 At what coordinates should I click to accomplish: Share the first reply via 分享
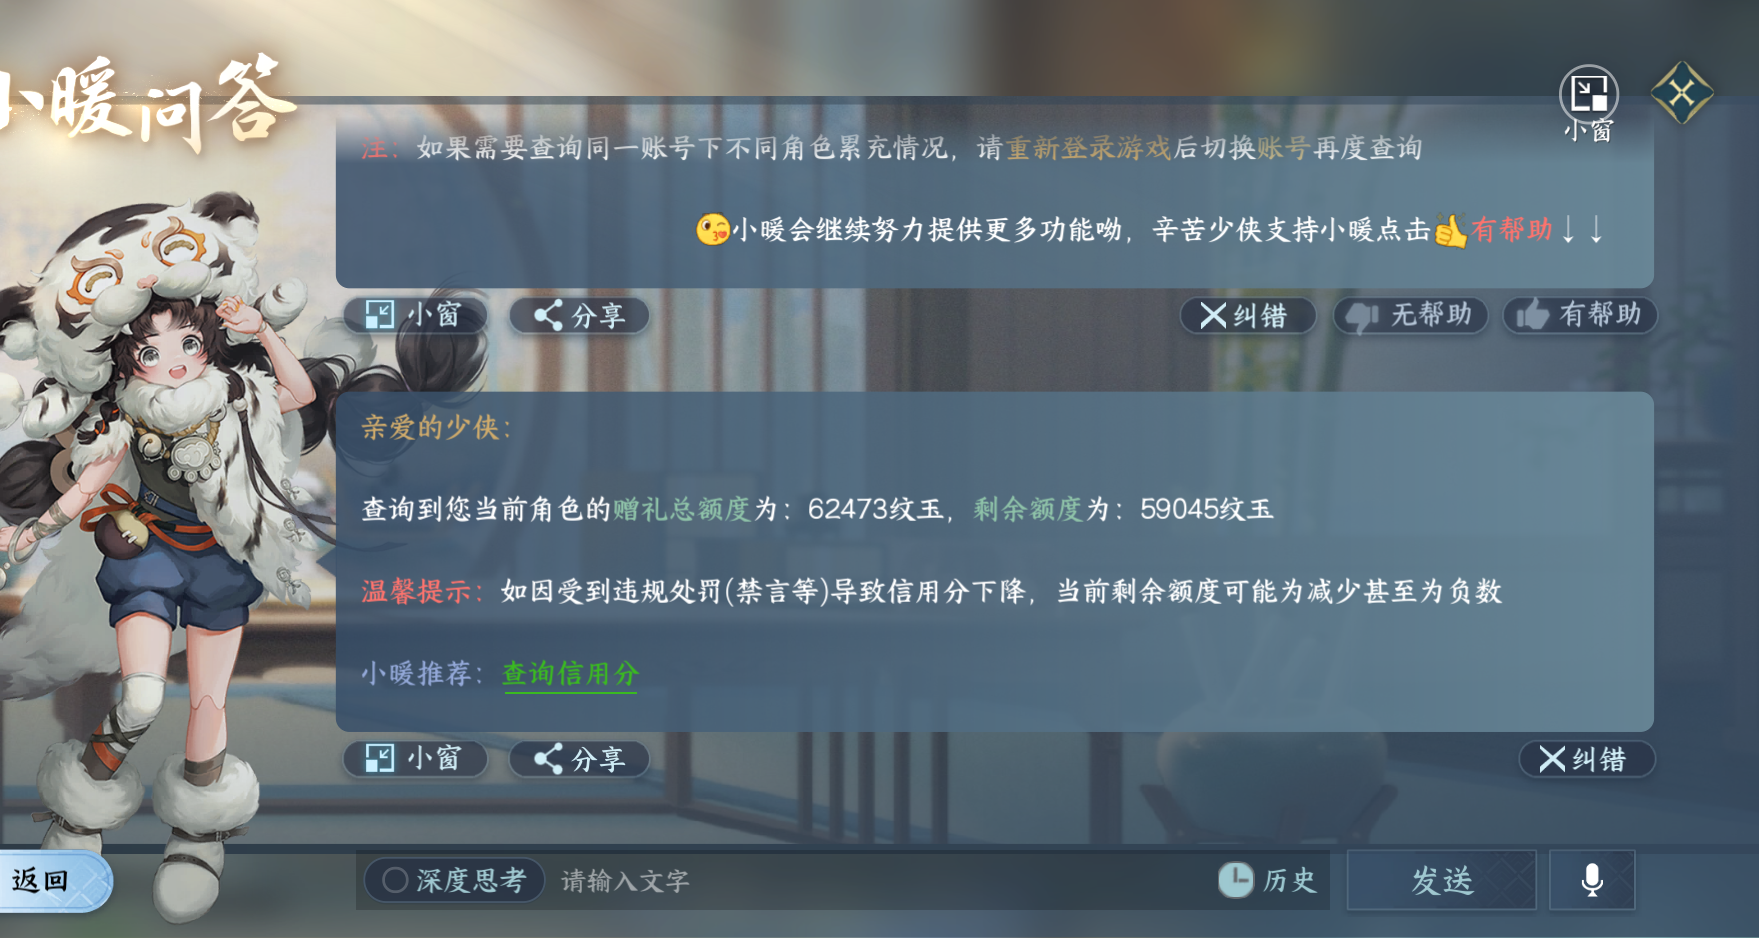(579, 315)
